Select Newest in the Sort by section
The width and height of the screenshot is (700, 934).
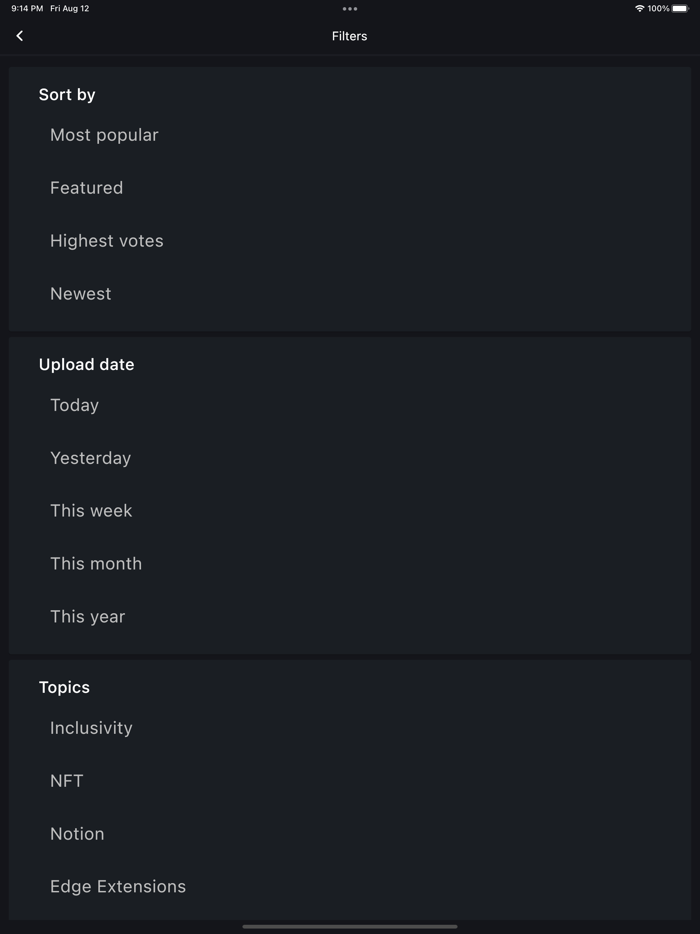(x=80, y=293)
